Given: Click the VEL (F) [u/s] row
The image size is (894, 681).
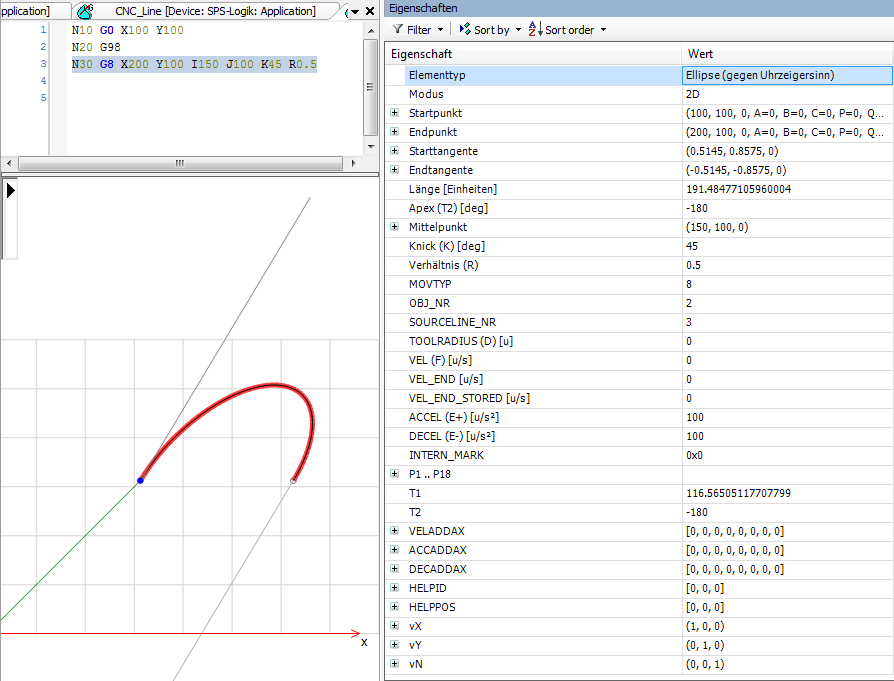Looking at the screenshot, I should click(x=639, y=360).
